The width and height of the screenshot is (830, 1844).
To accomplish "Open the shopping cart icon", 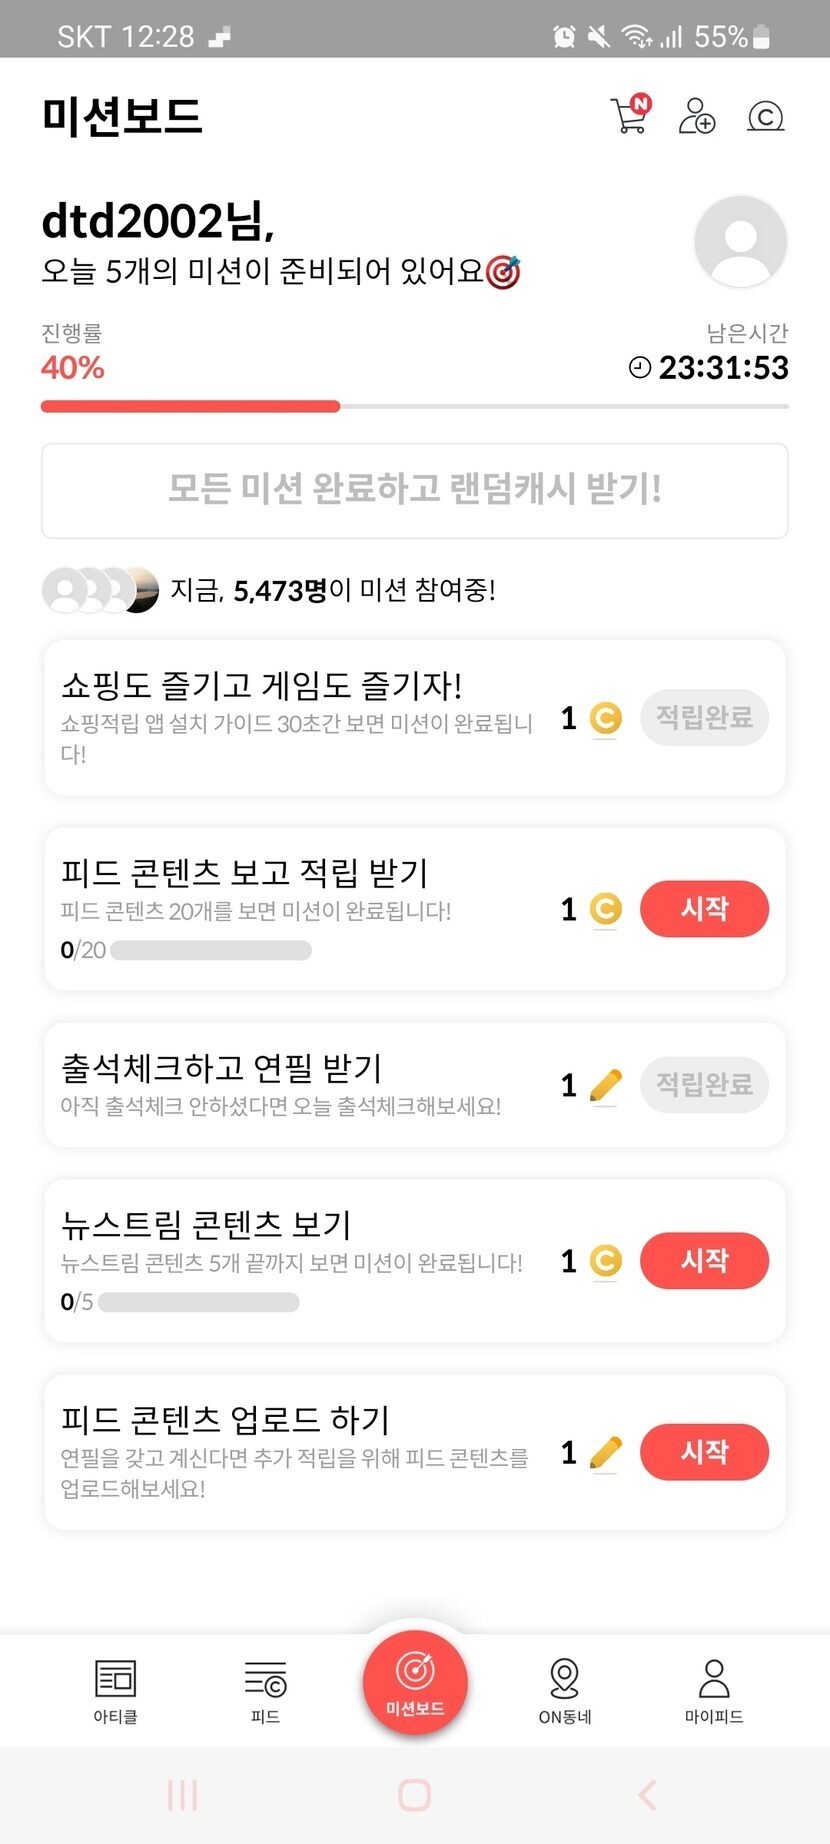I will (x=629, y=116).
